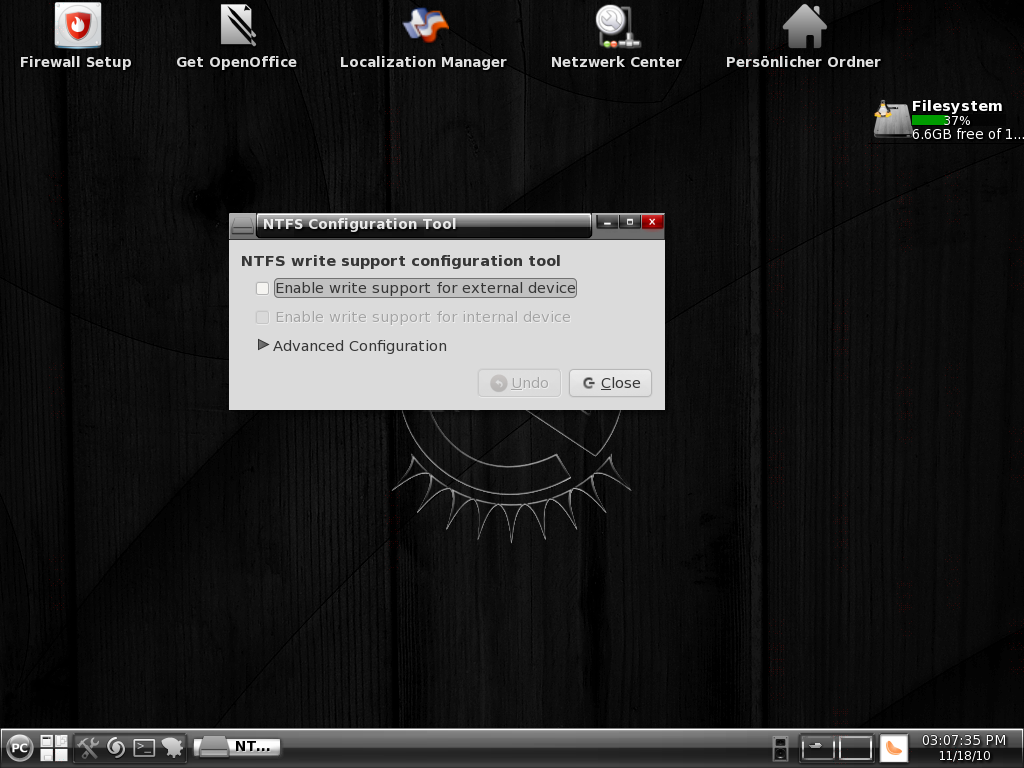The image size is (1024, 768).
Task: Switch to the second empty workspace
Action: pos(855,747)
